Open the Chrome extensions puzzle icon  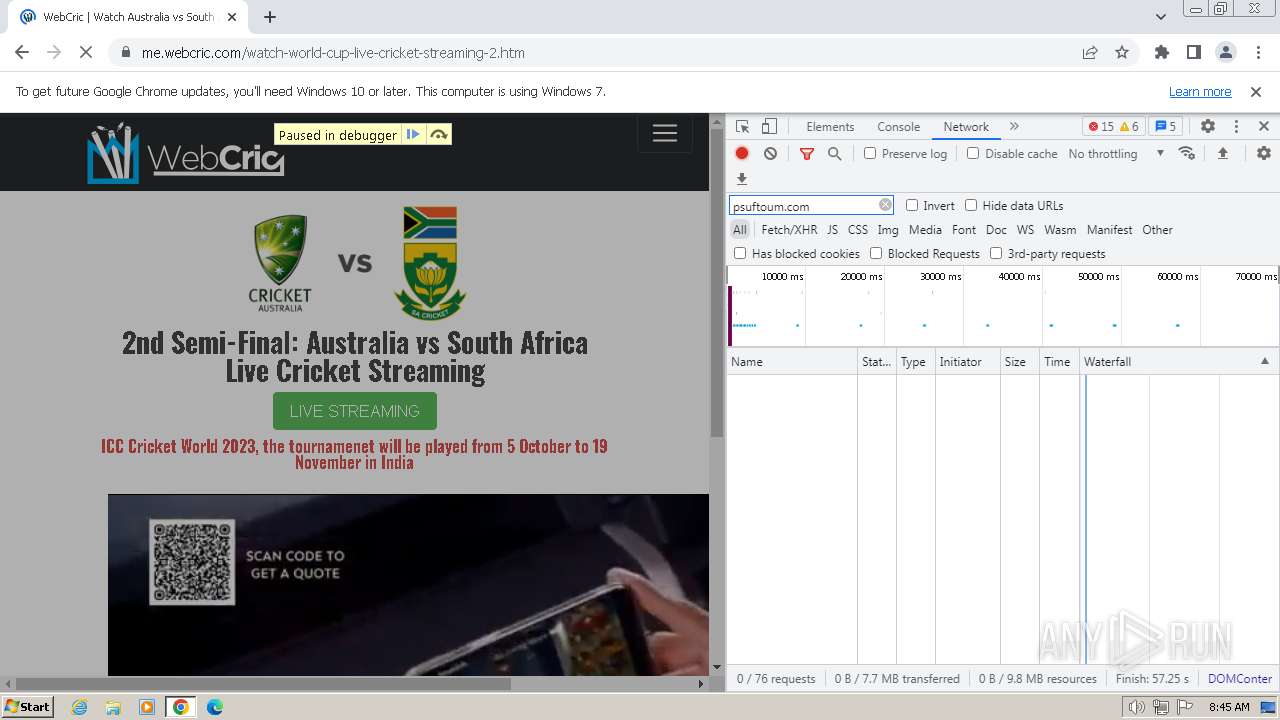click(1162, 53)
